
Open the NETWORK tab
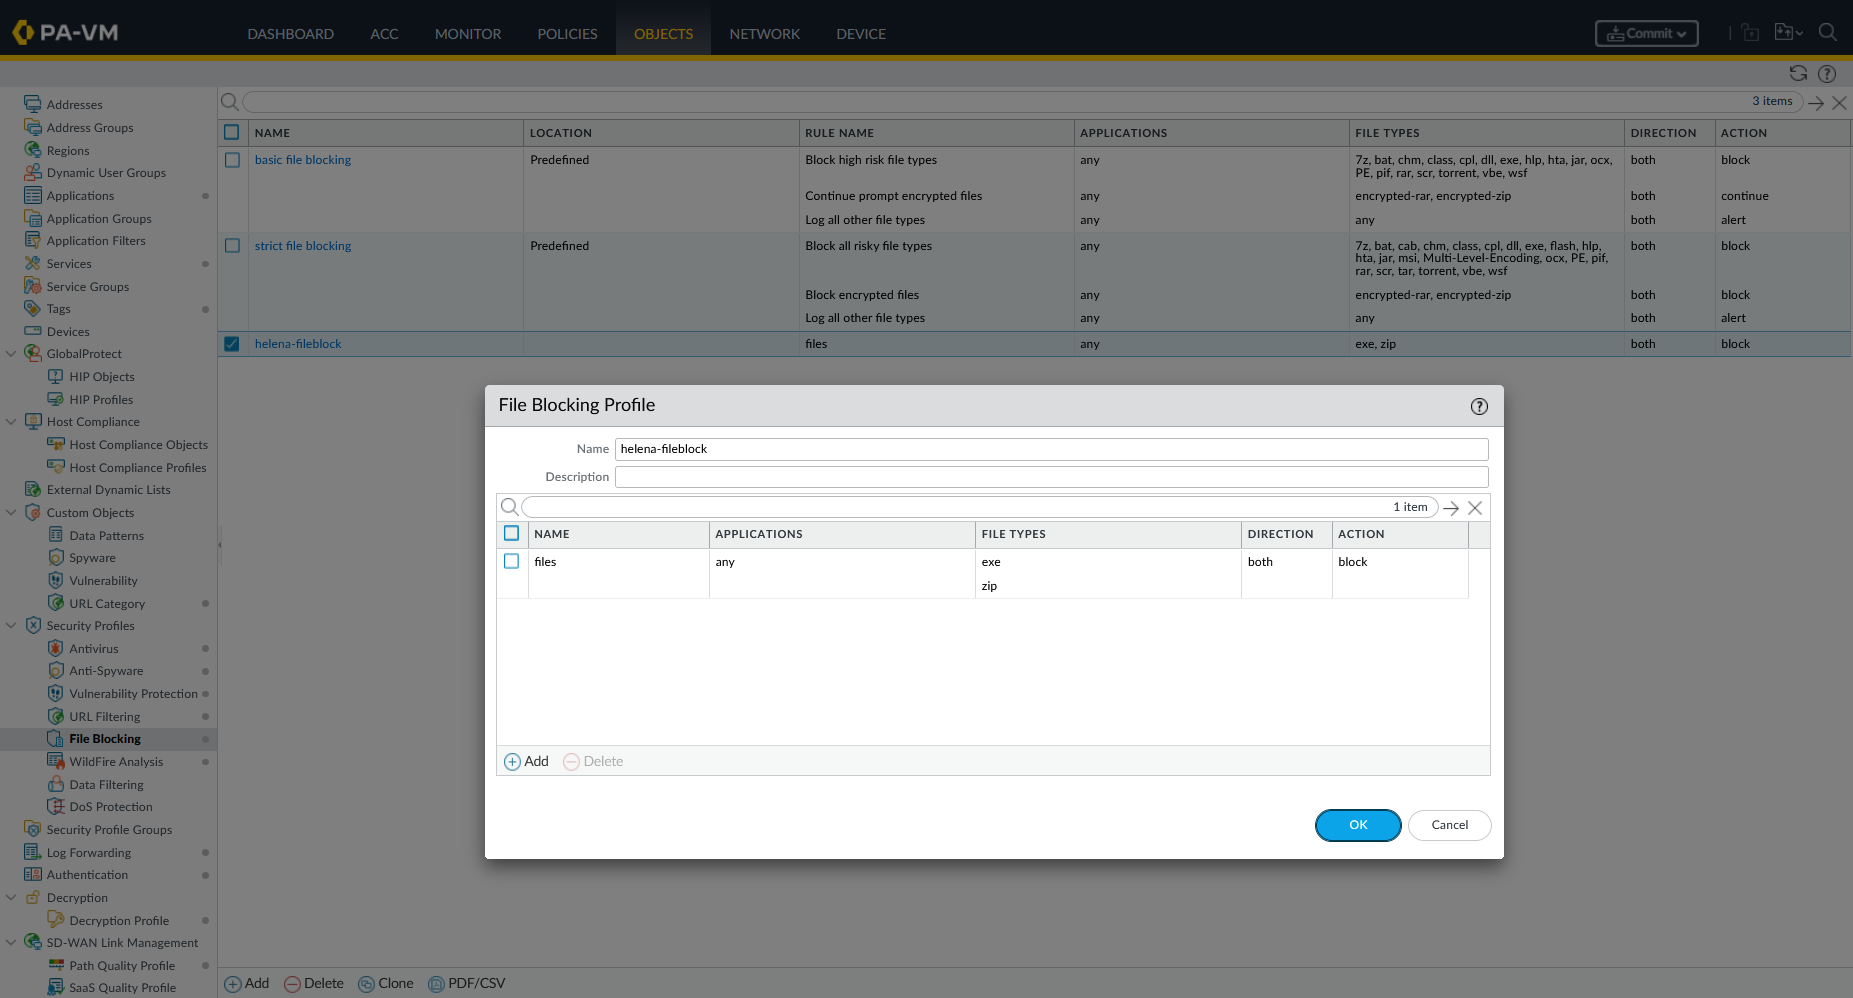(765, 34)
